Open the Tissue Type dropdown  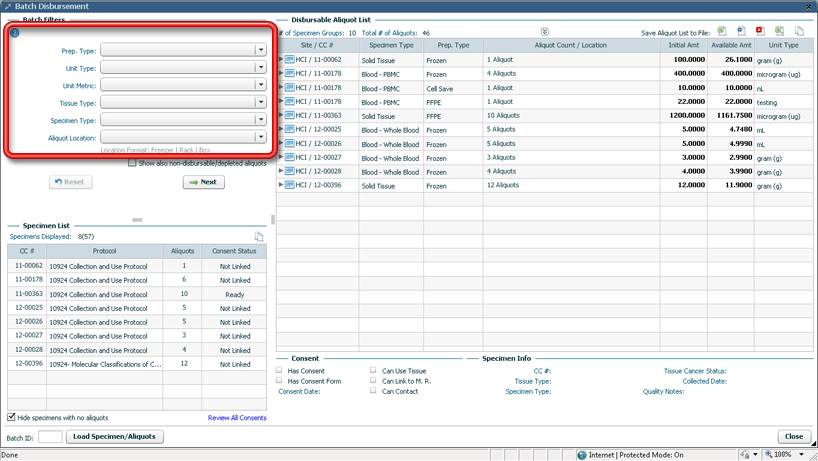tap(261, 102)
